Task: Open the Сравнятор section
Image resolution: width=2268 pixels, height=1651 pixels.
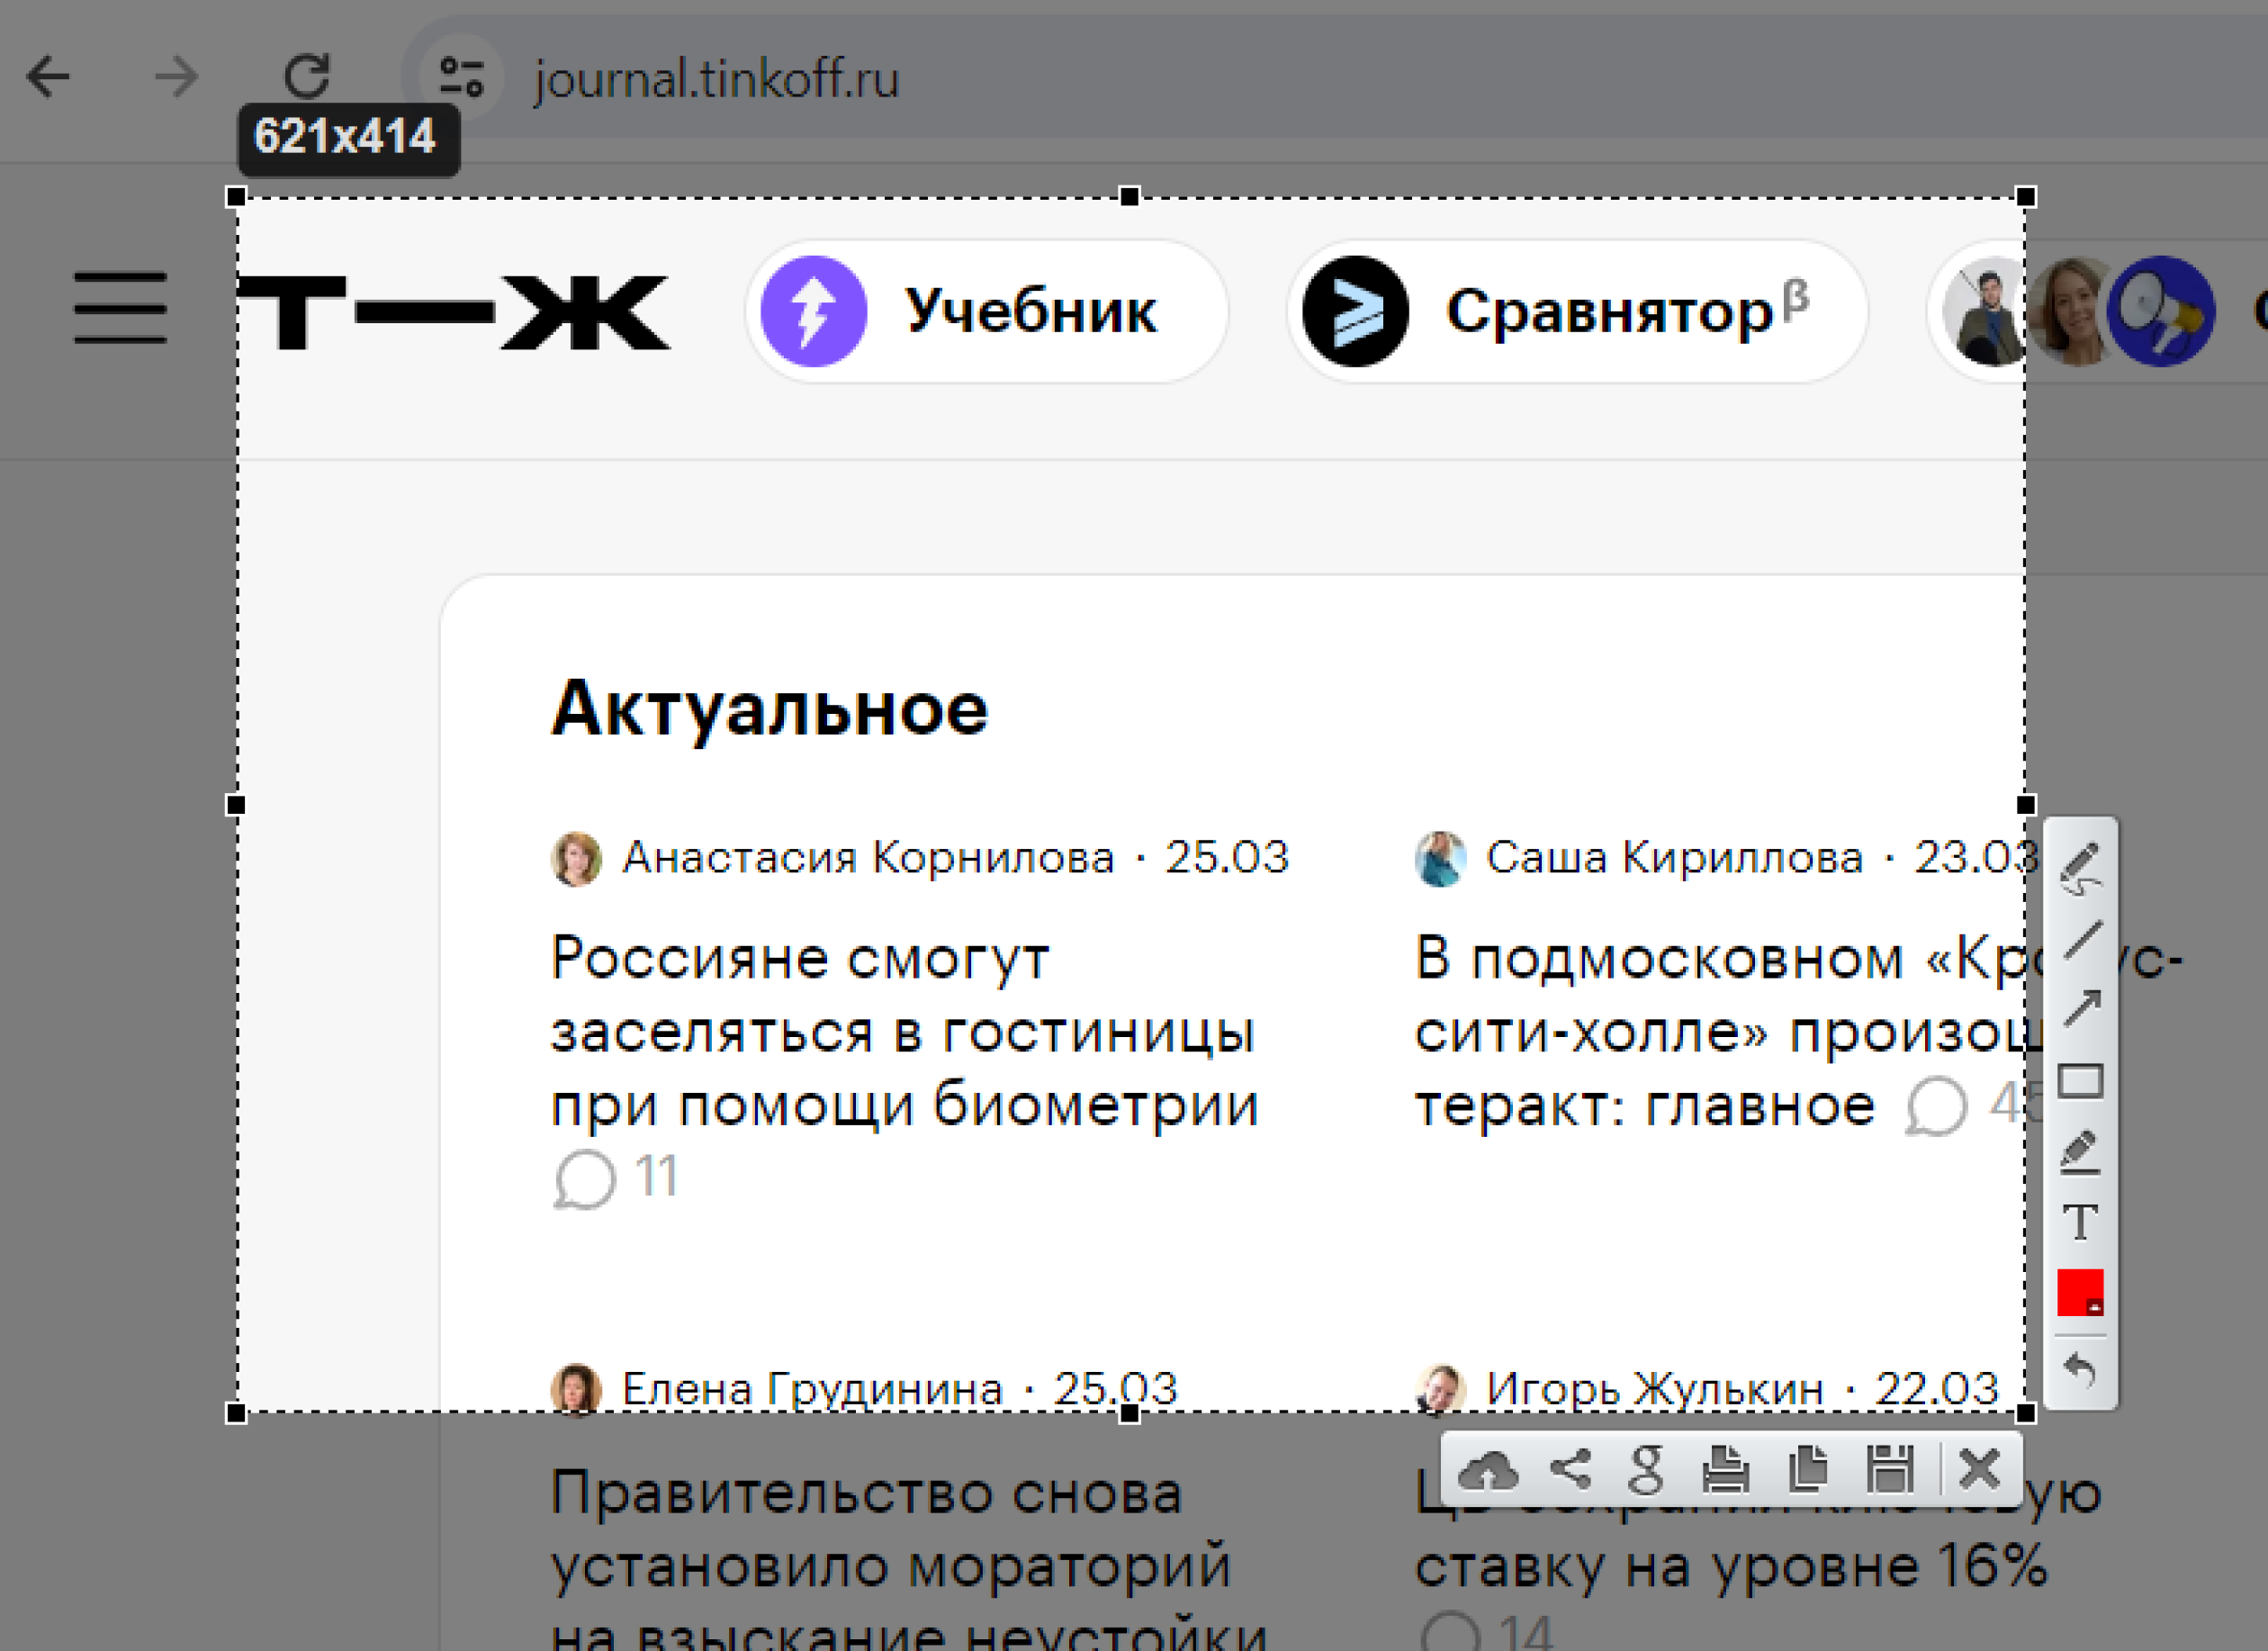Action: (x=1578, y=311)
